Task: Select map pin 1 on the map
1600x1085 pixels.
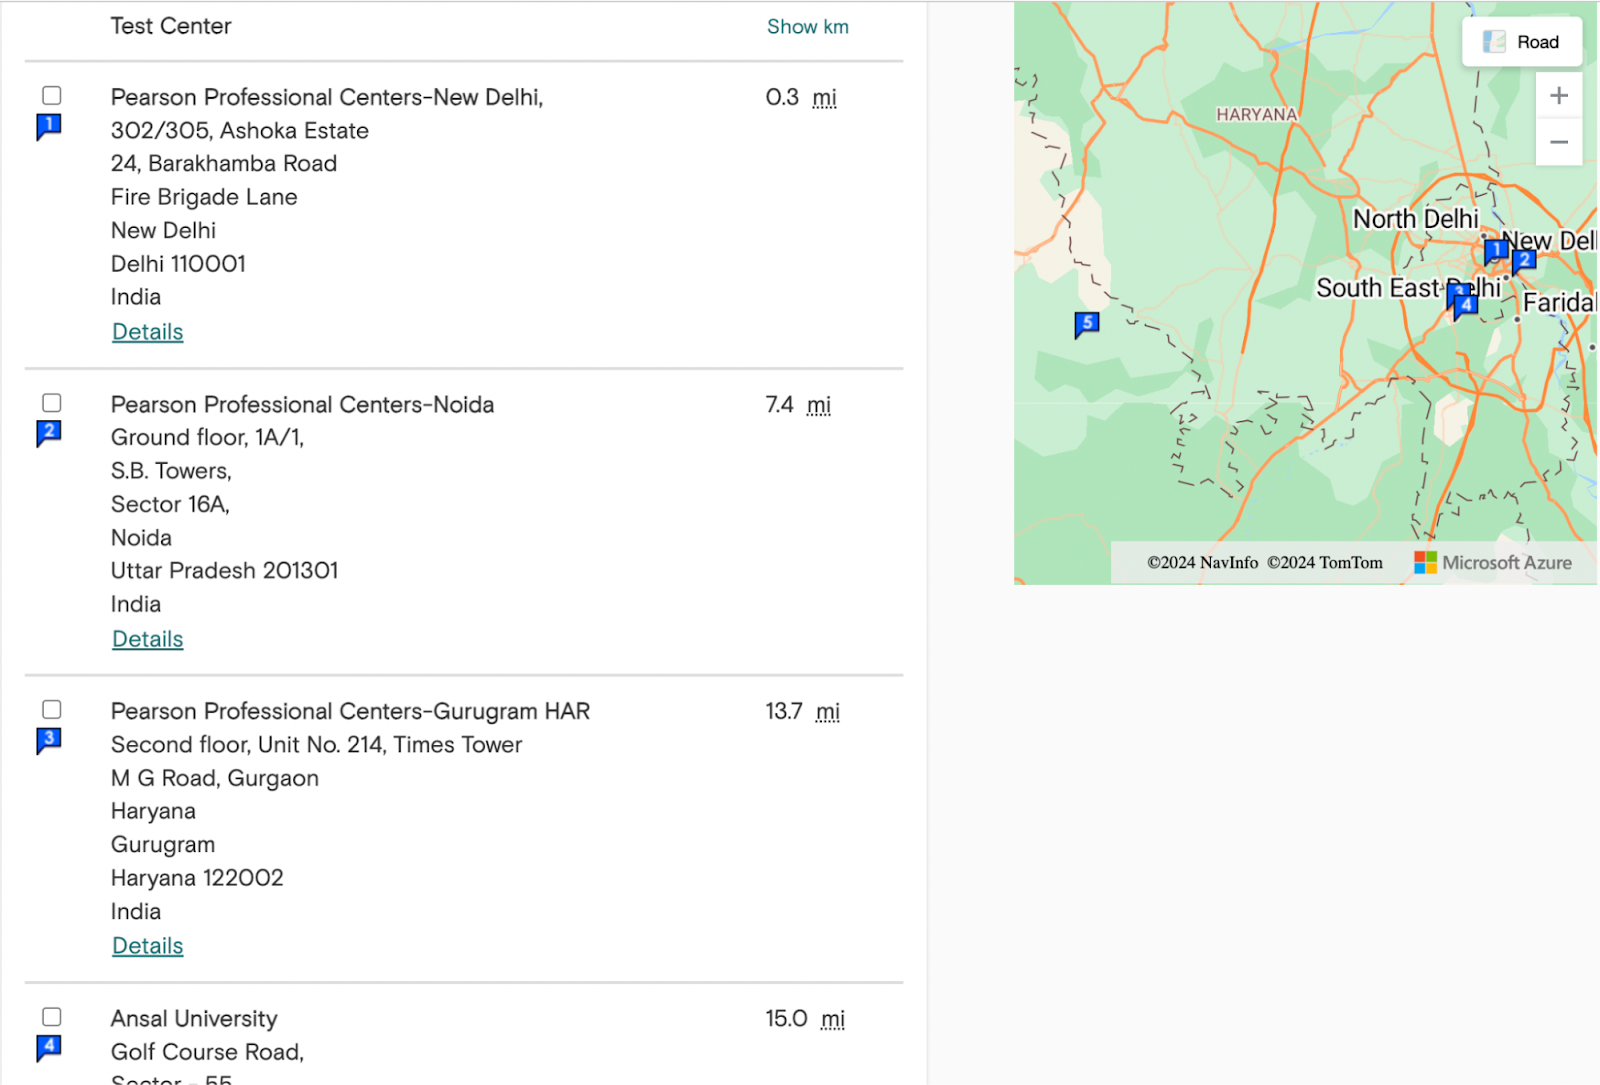Action: coord(1496,251)
